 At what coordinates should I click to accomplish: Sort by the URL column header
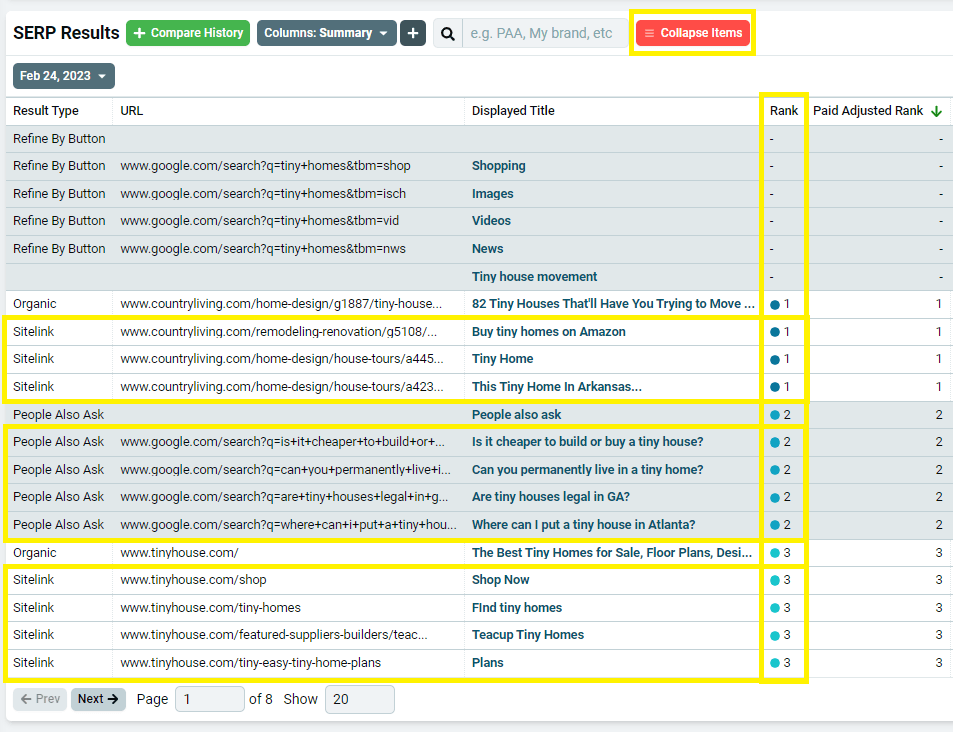131,111
